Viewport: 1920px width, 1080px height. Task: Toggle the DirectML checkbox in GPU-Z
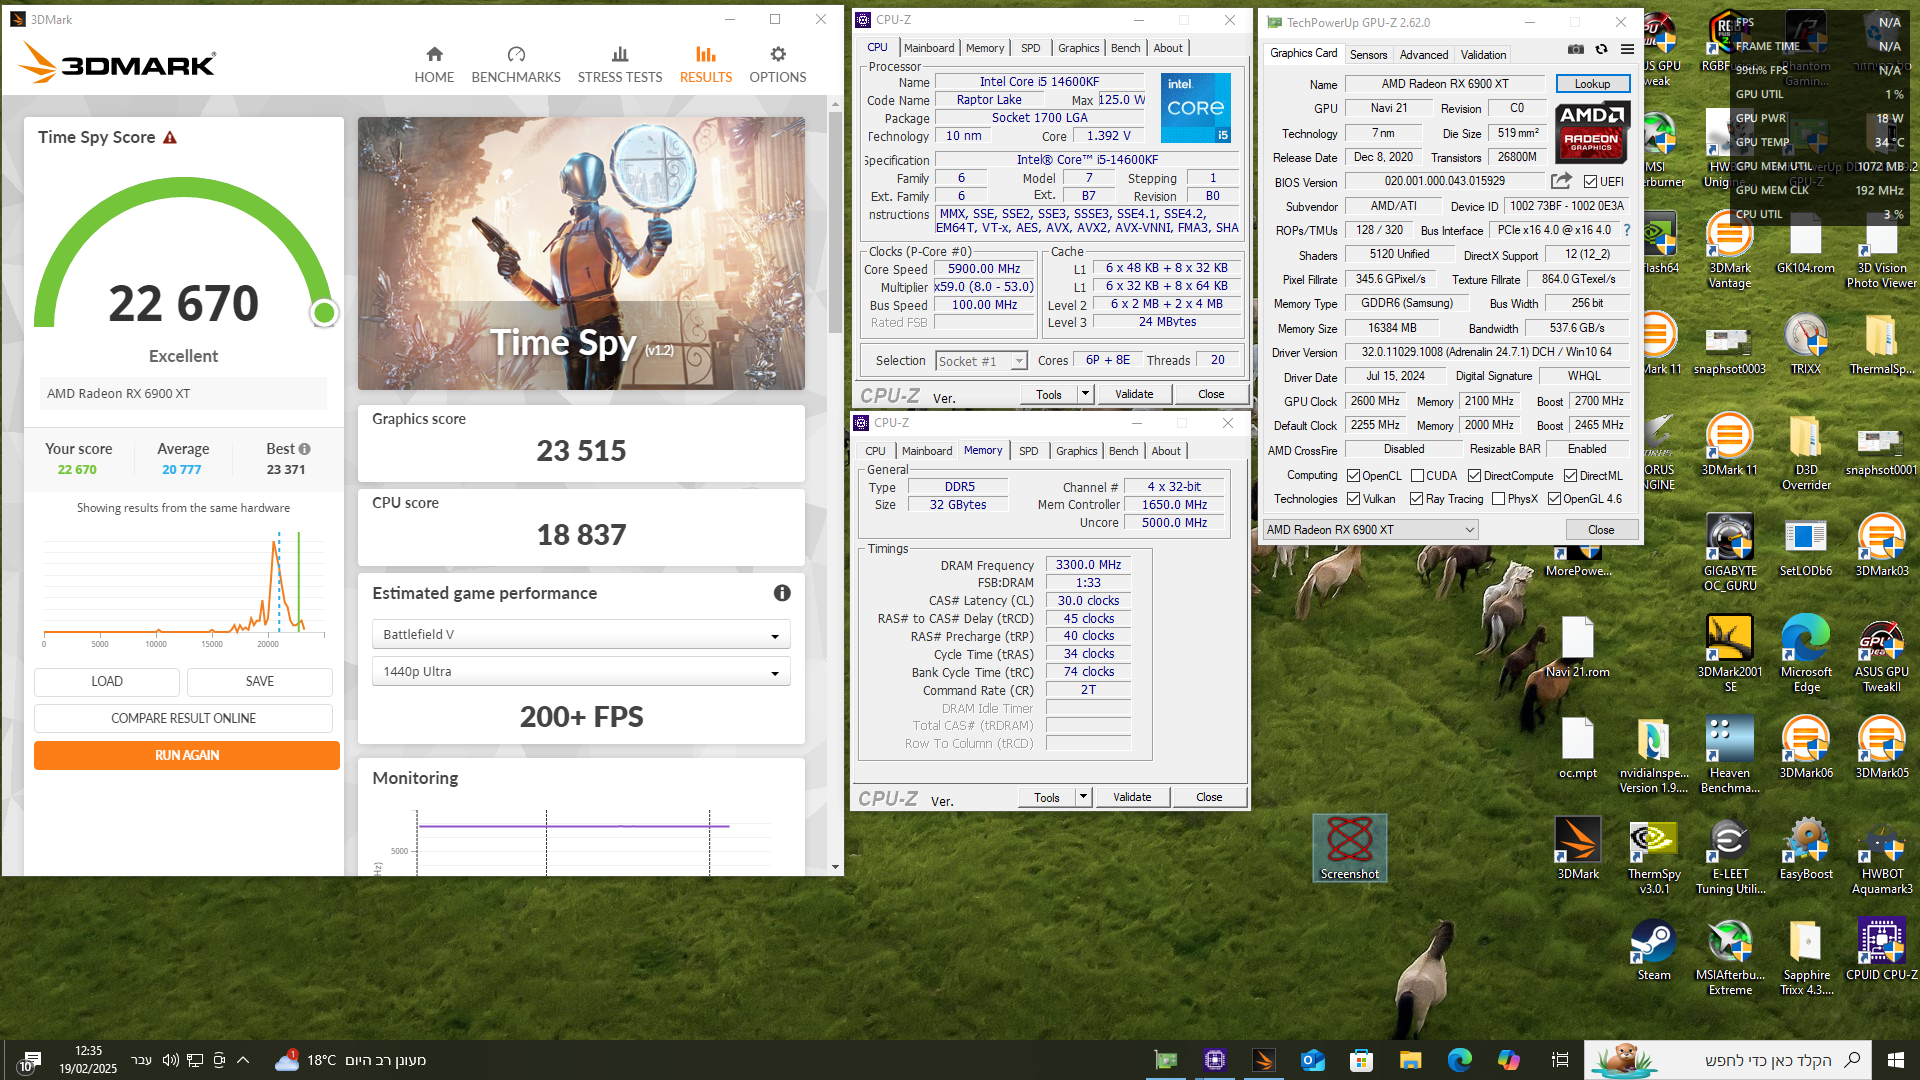click(x=1570, y=476)
